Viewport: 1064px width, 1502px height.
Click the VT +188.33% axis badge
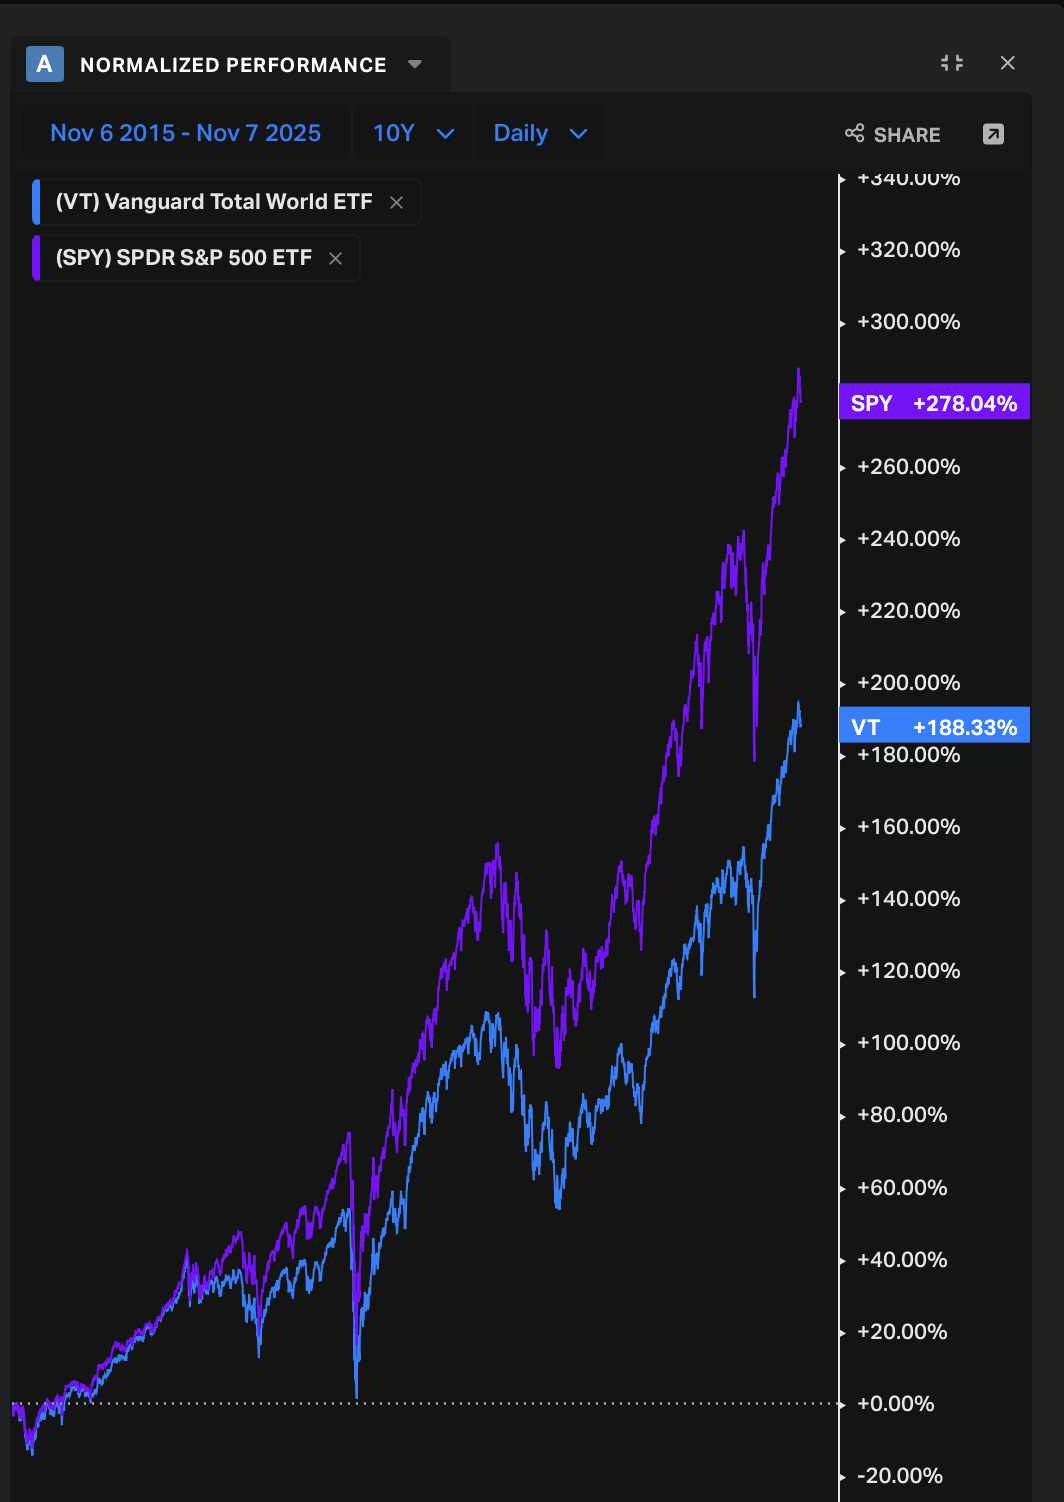pyautogui.click(x=934, y=727)
